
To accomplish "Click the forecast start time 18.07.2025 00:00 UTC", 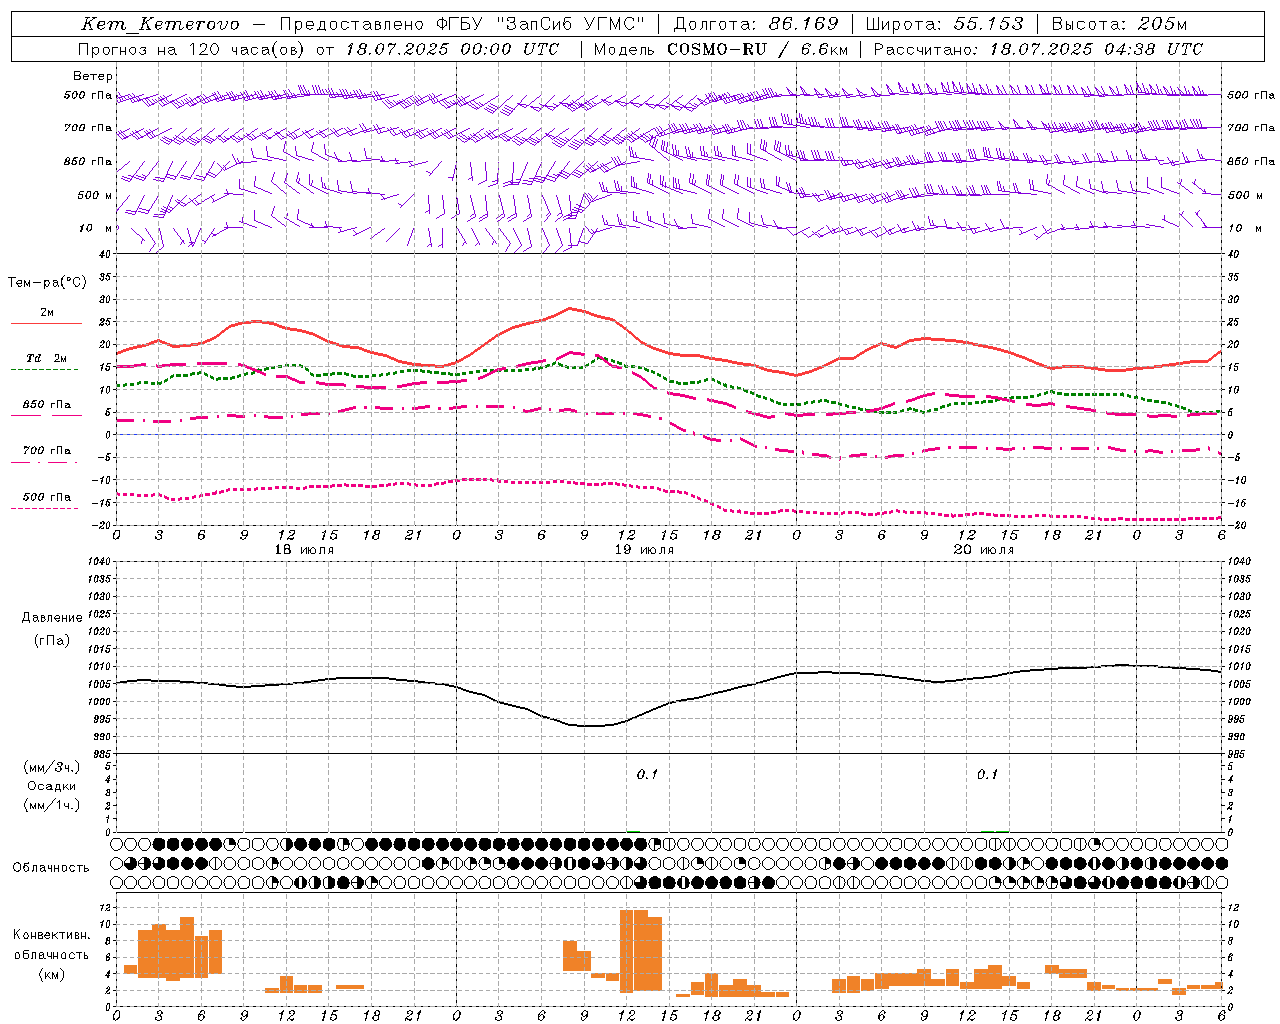I will [452, 49].
